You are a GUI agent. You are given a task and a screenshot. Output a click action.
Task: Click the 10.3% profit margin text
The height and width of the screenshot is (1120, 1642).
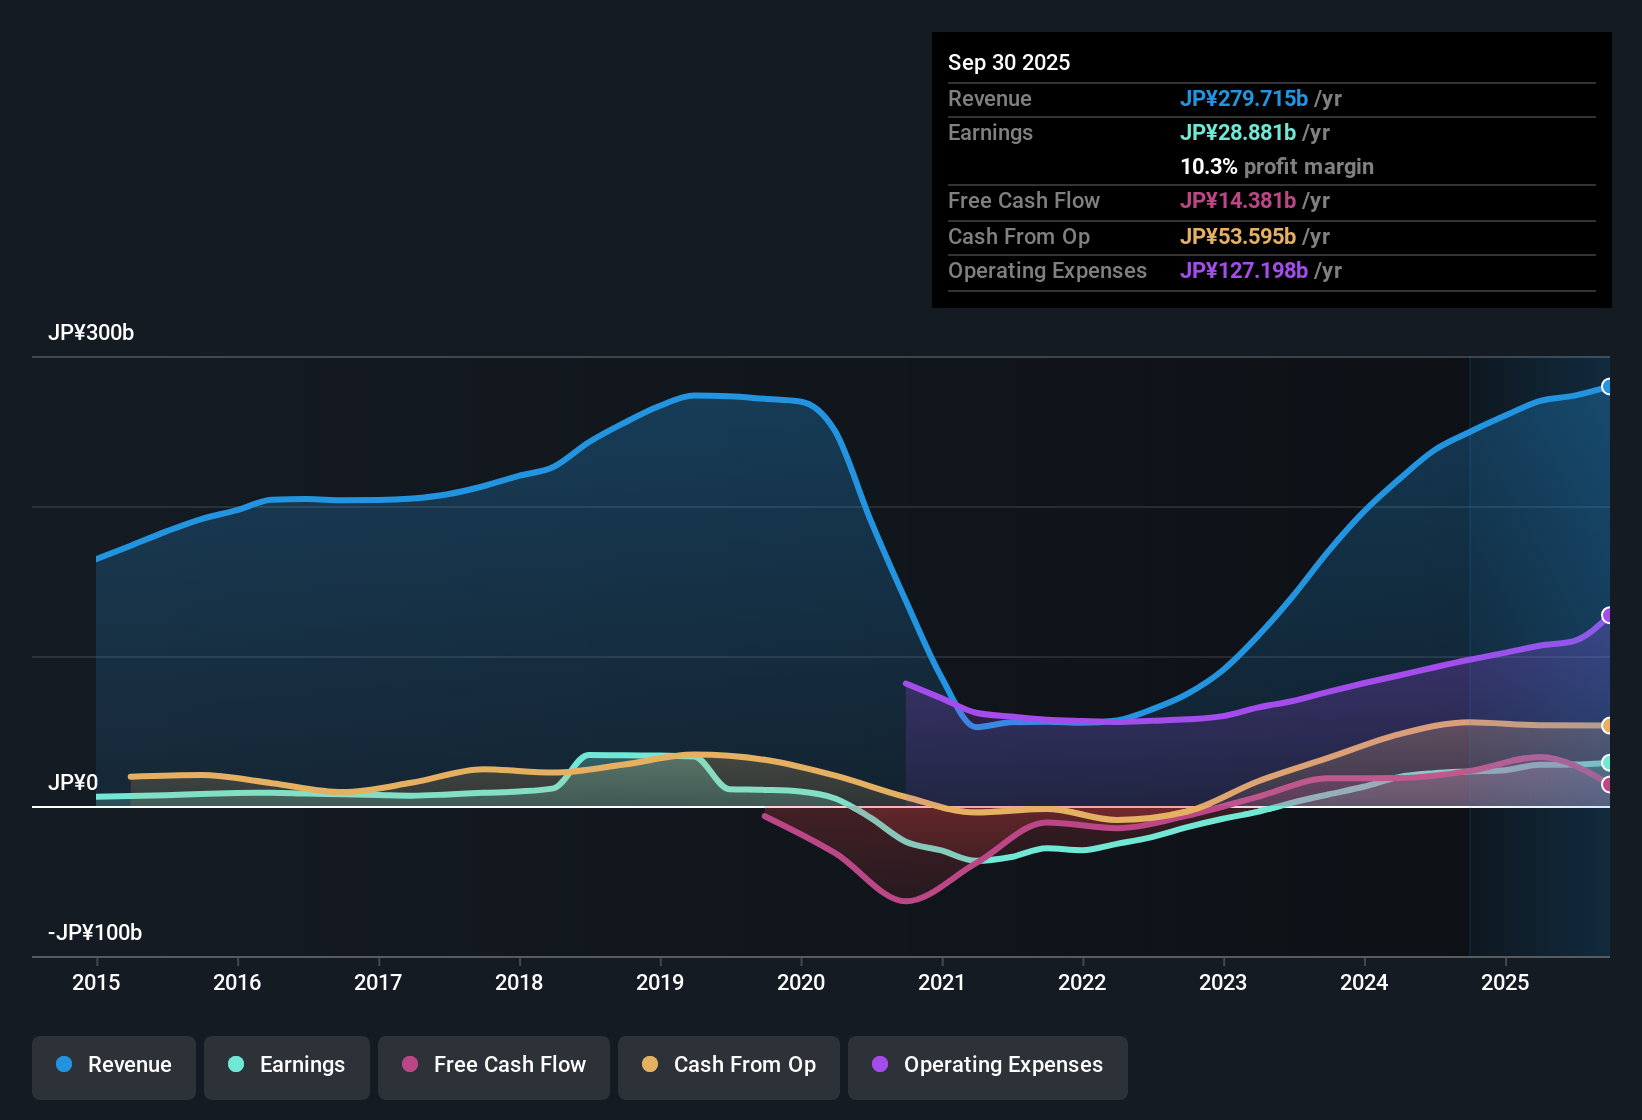pos(1277,166)
